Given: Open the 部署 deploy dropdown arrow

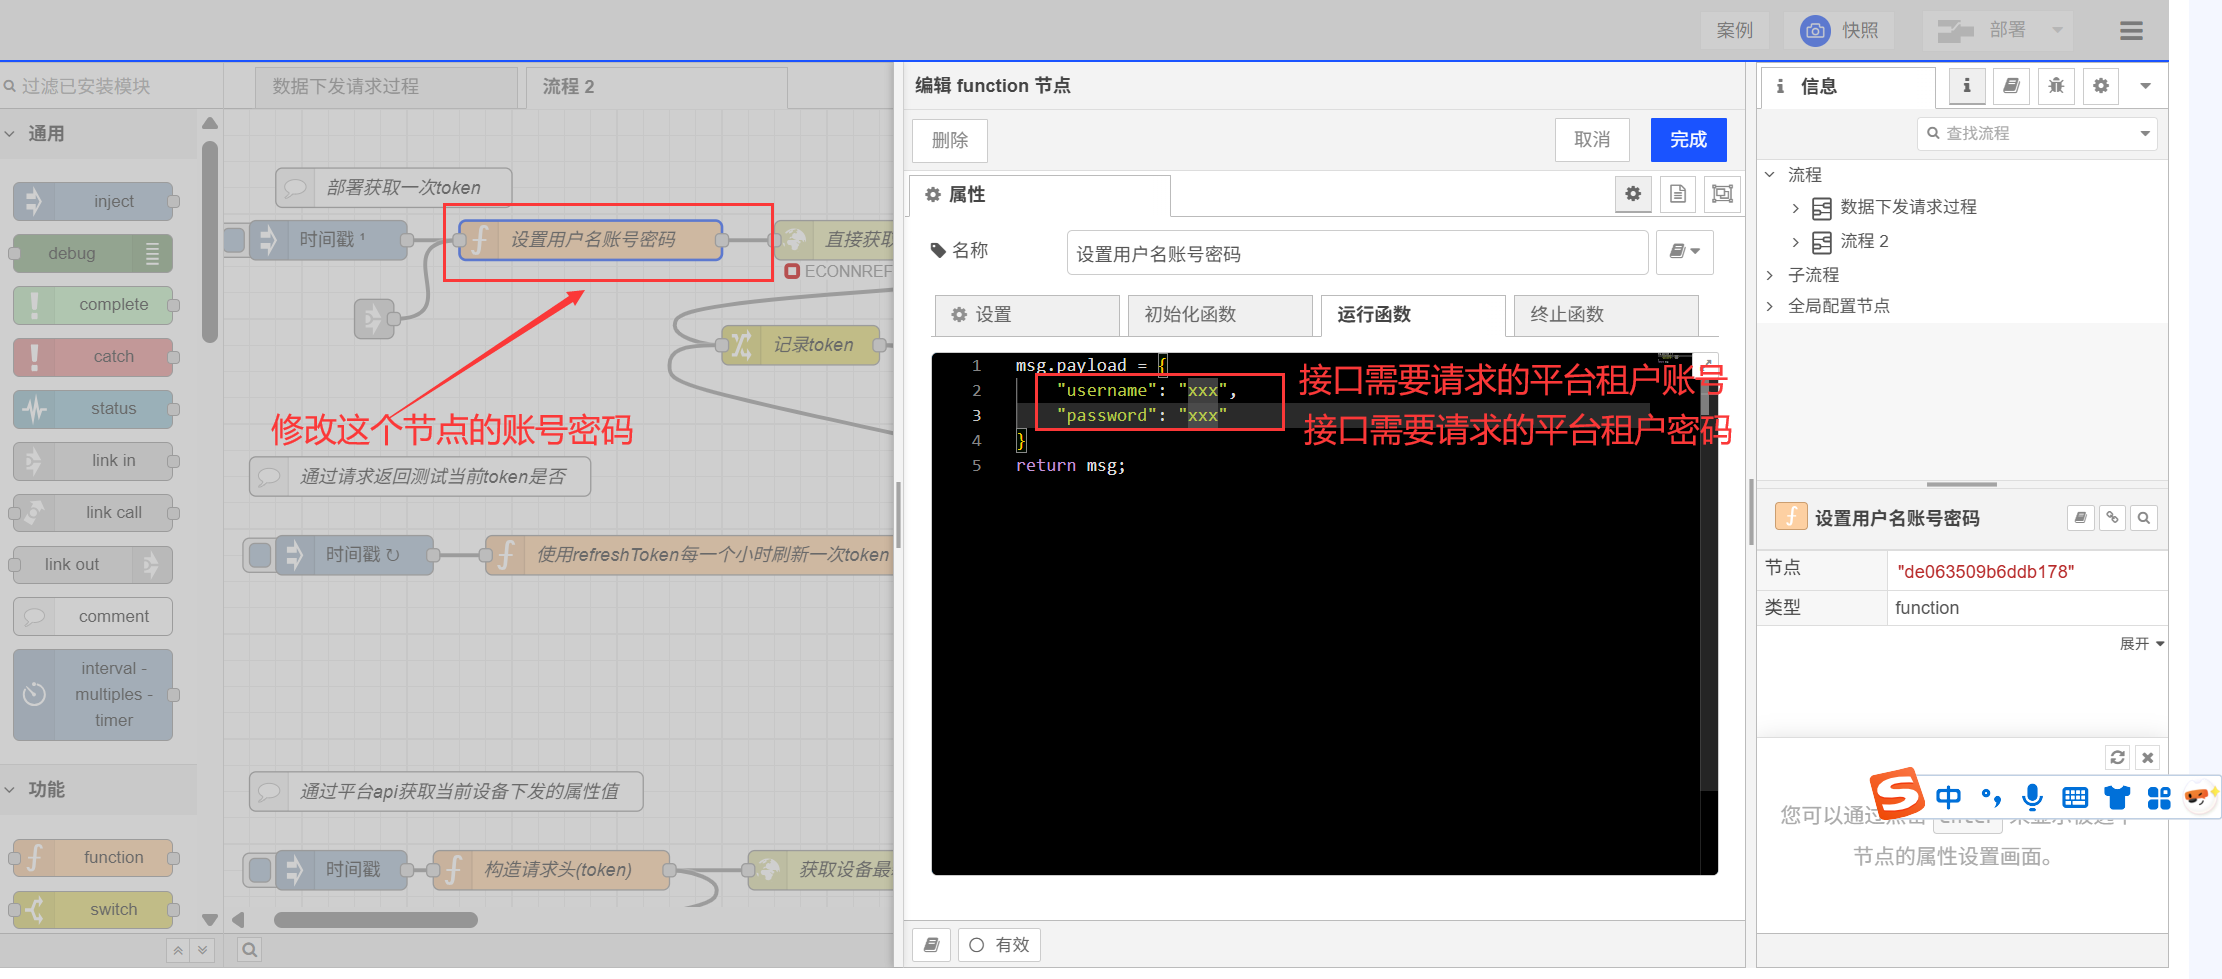Looking at the screenshot, I should (x=2057, y=31).
